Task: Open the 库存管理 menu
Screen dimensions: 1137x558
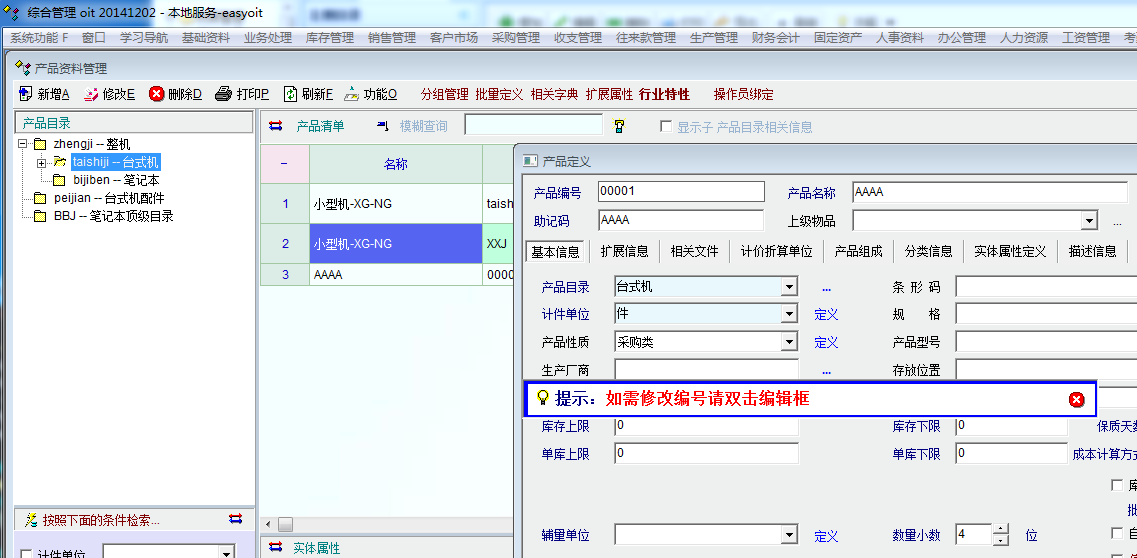Action: [x=329, y=37]
